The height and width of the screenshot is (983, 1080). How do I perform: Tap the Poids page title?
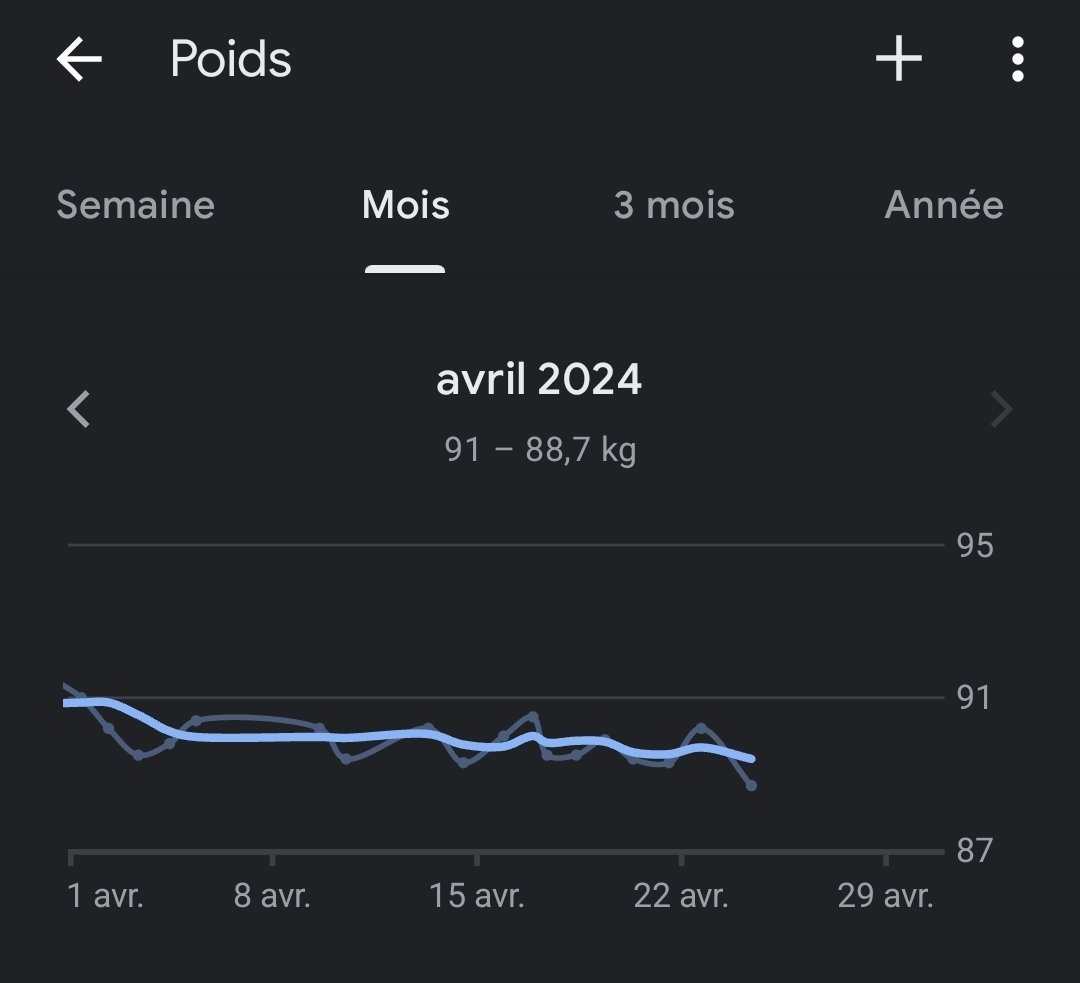[x=231, y=59]
